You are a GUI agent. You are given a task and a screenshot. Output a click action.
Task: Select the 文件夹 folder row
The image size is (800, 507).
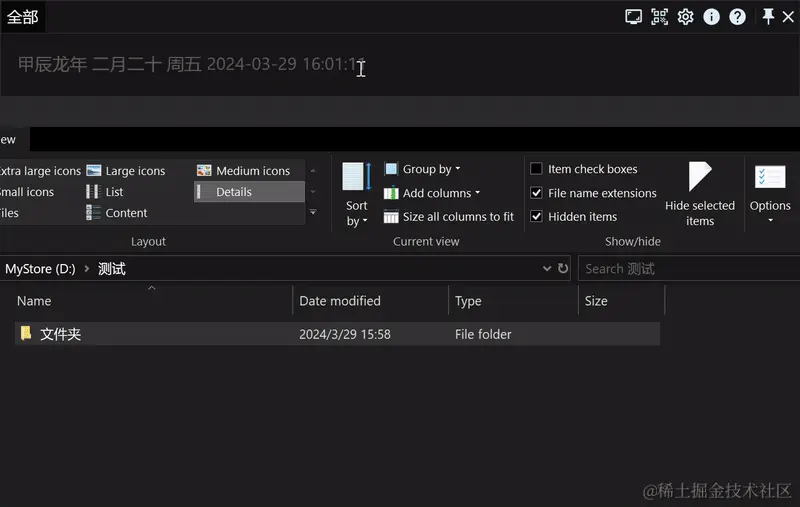[337, 334]
